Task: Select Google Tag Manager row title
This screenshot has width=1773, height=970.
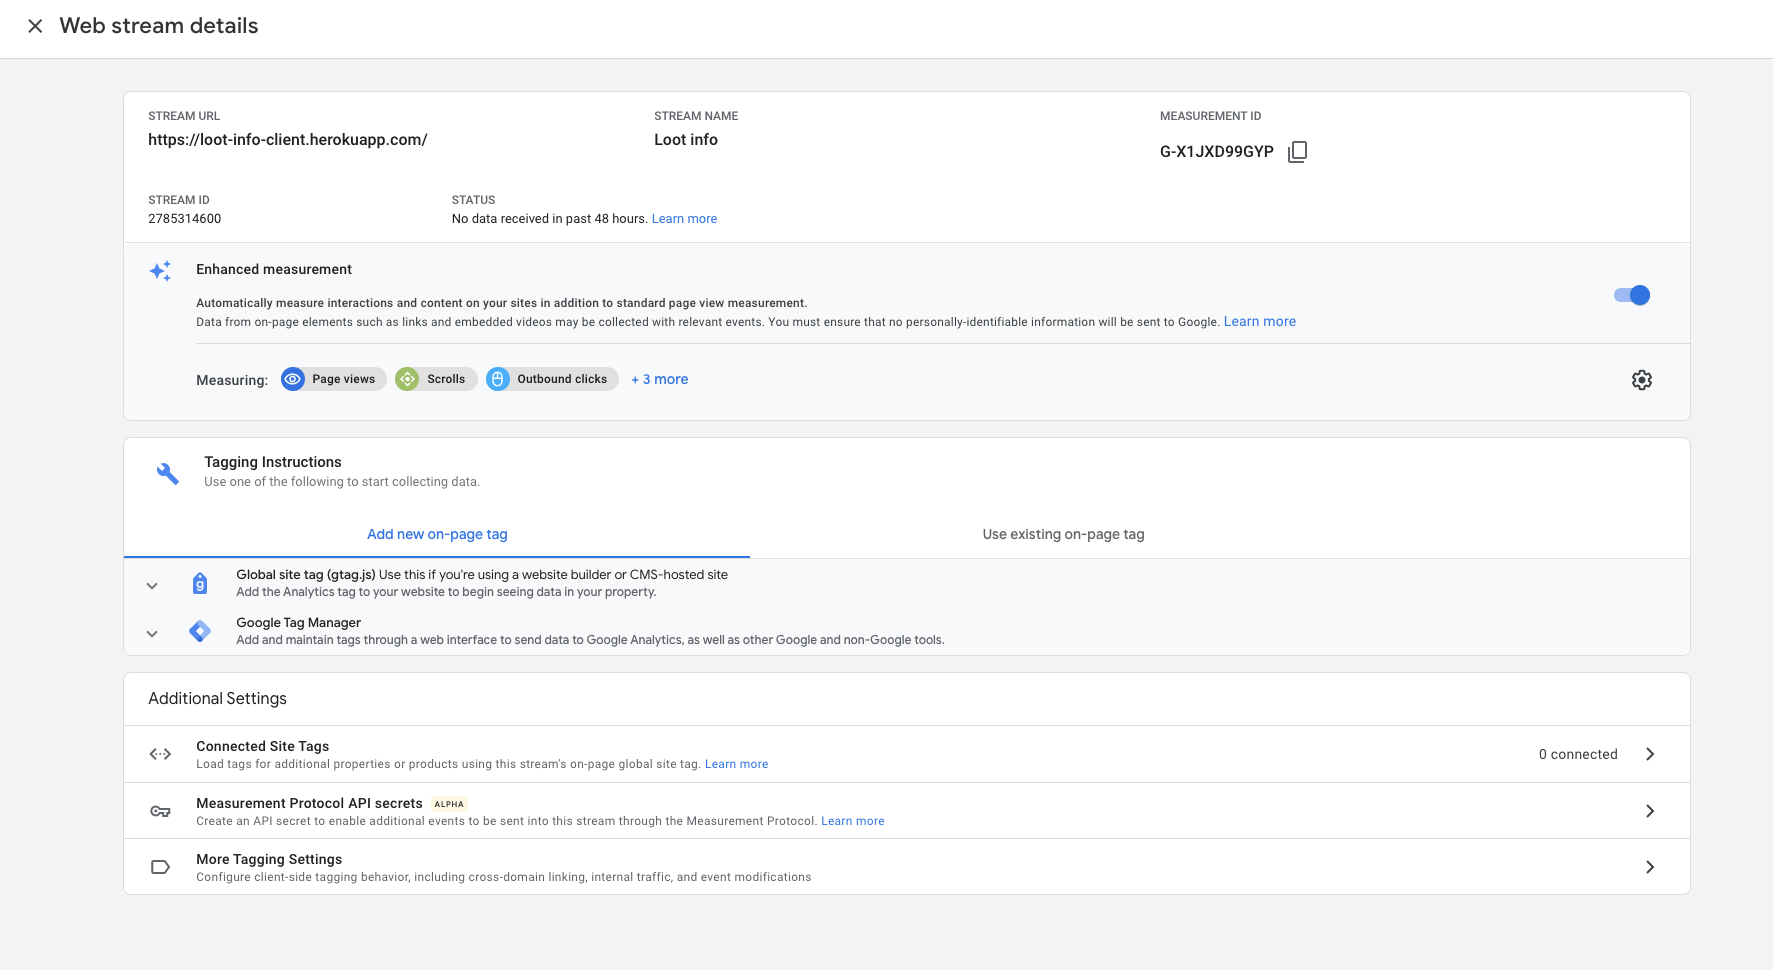Action: pyautogui.click(x=298, y=623)
